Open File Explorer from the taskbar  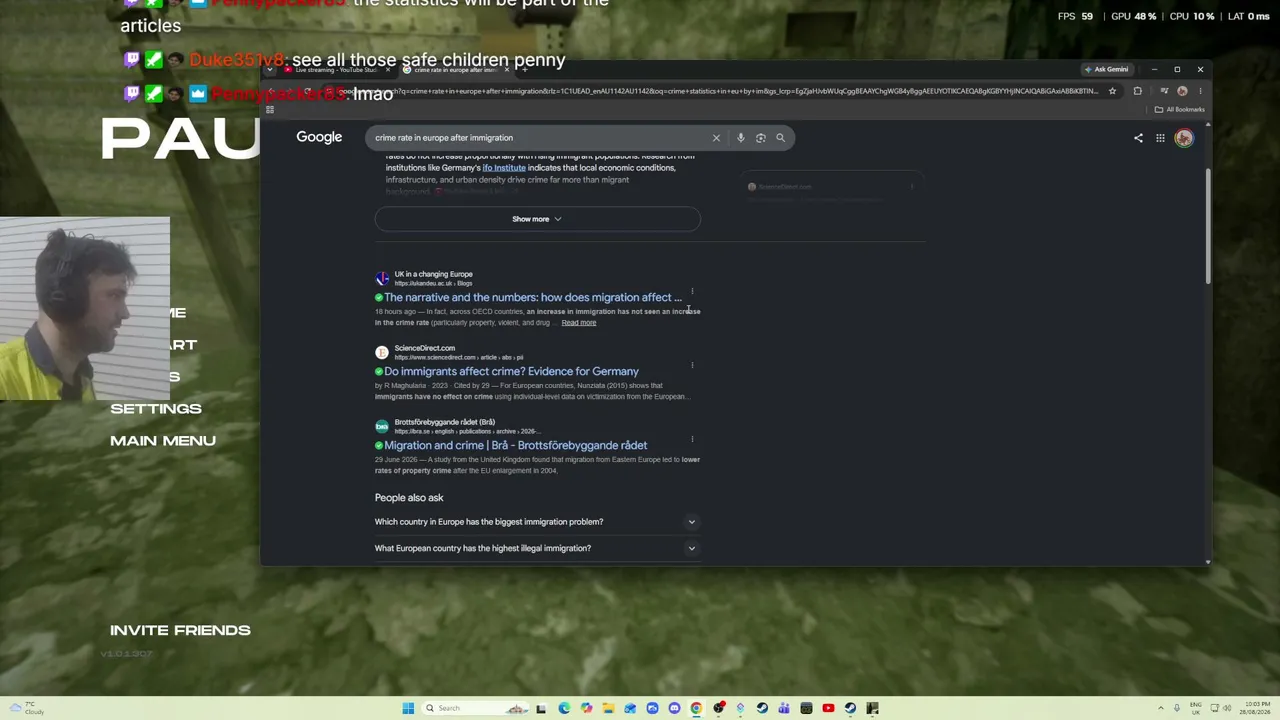click(608, 708)
